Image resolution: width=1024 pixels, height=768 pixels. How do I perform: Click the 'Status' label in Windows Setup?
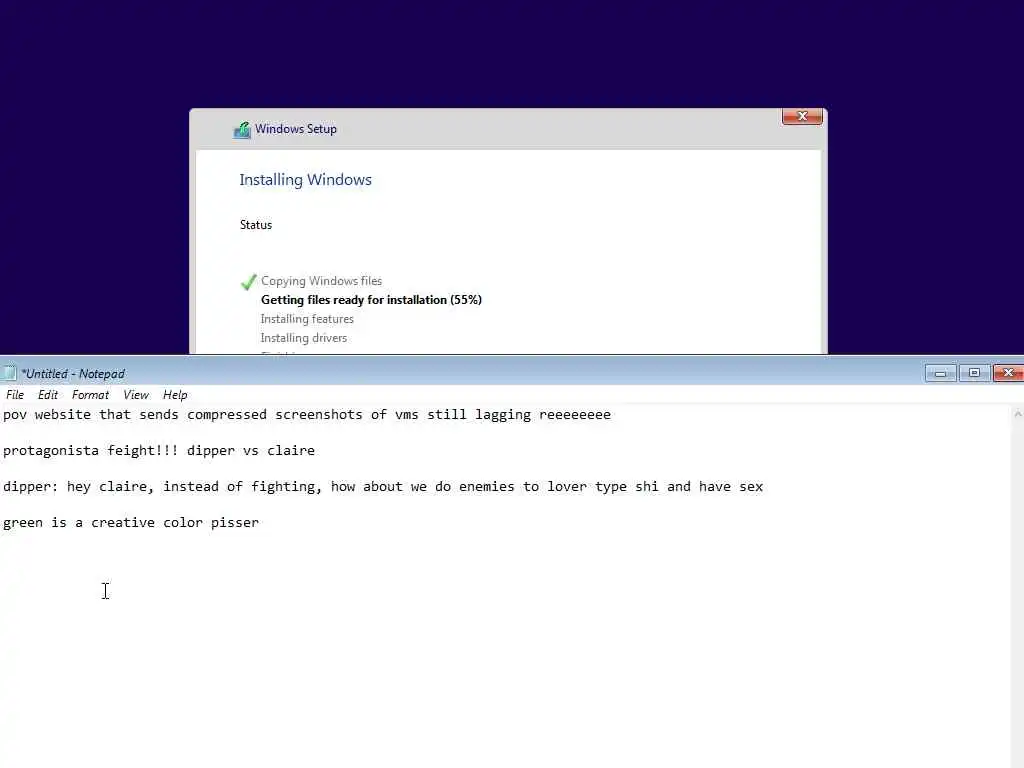(x=255, y=225)
